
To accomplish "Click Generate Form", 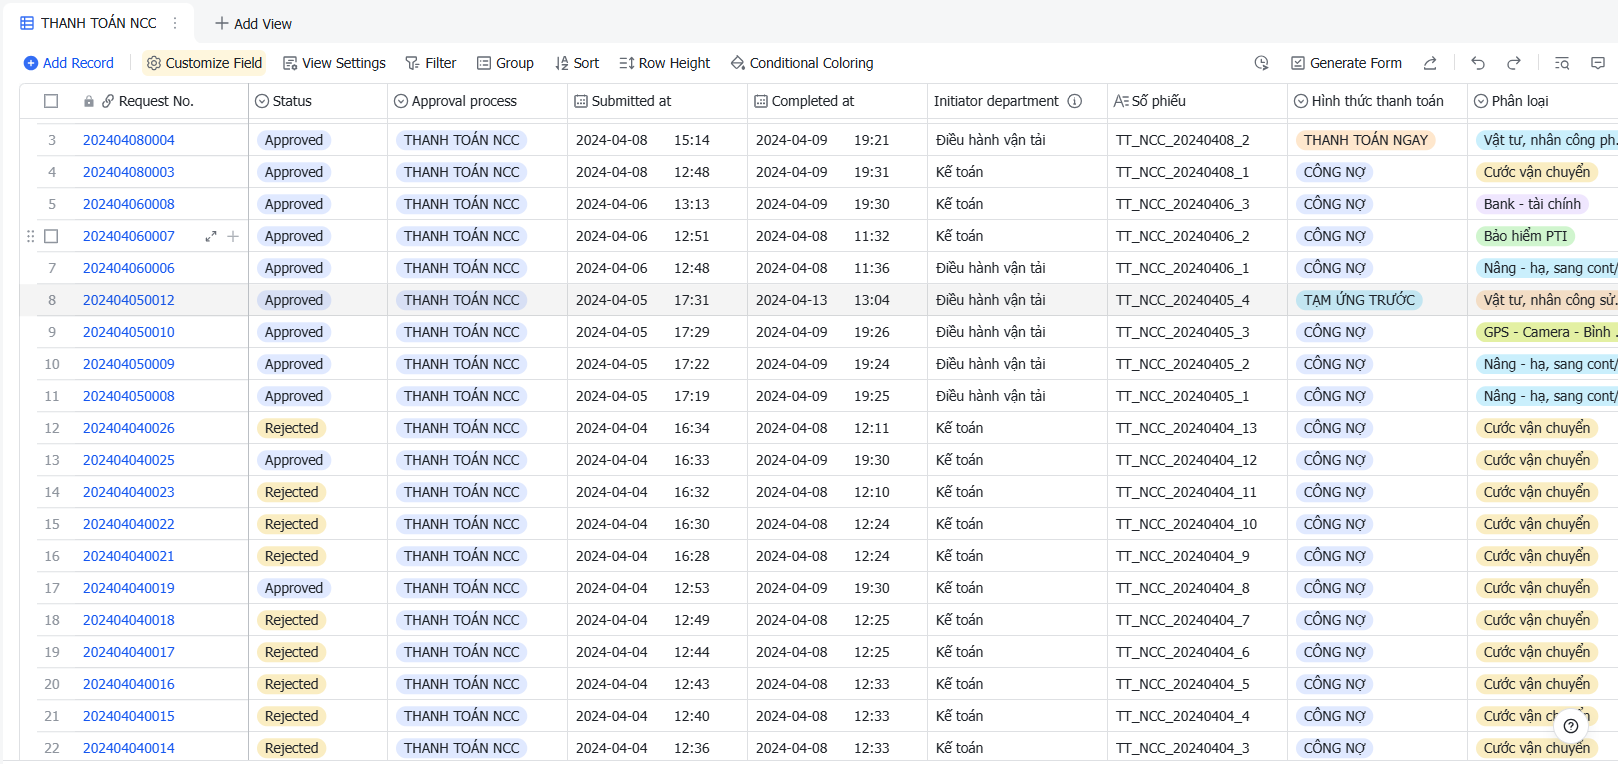I will click(x=1346, y=63).
